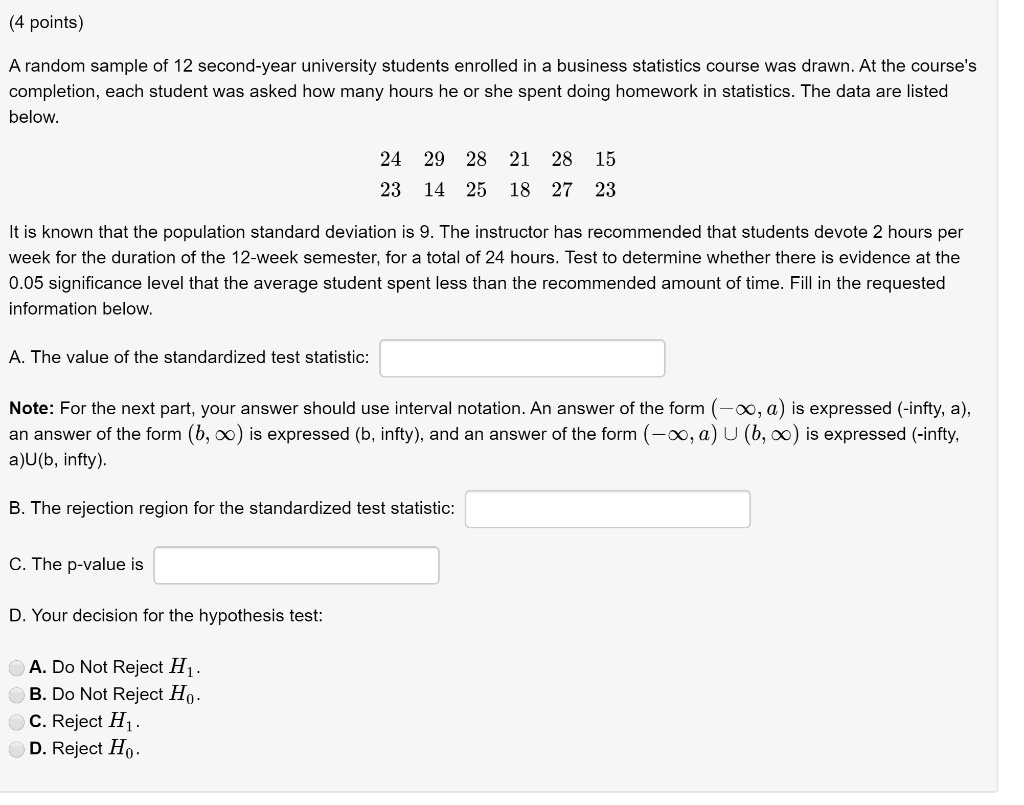Click the empty rejection region text box

607,509
